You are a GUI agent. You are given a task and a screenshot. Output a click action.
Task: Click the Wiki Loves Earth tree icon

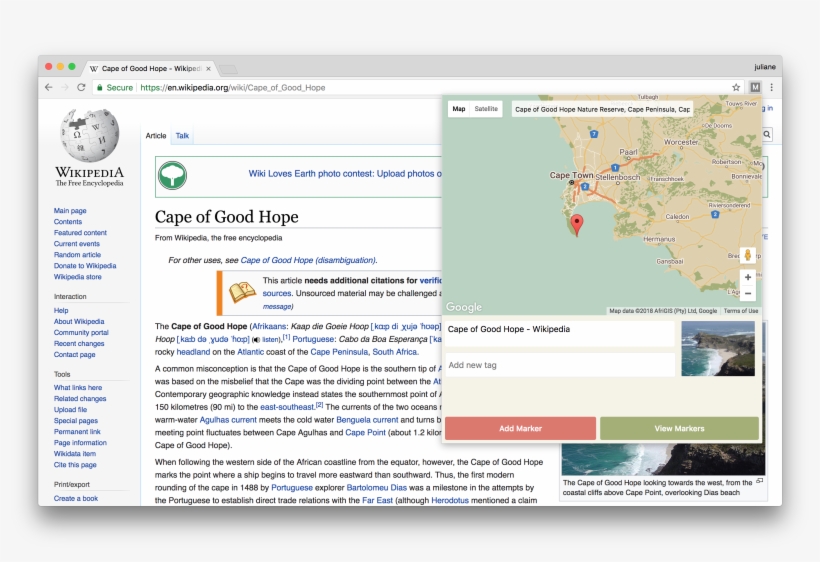(x=172, y=176)
